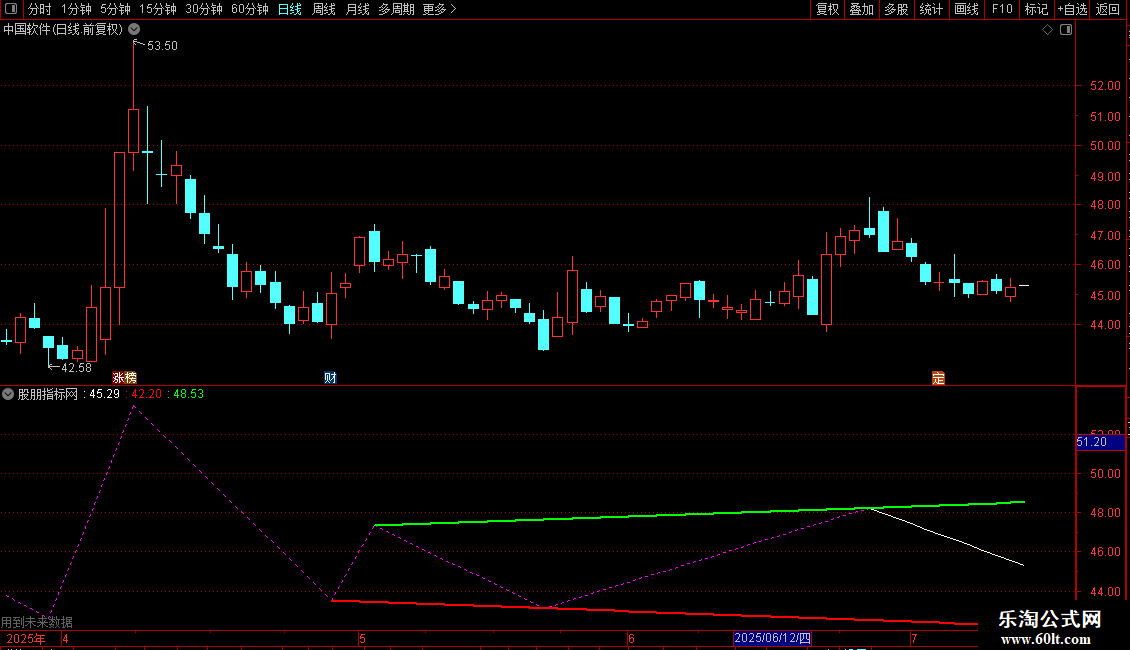This screenshot has height=650, width=1130.
Task: Expand dropdown next to 中国软件 title
Action: click(134, 30)
